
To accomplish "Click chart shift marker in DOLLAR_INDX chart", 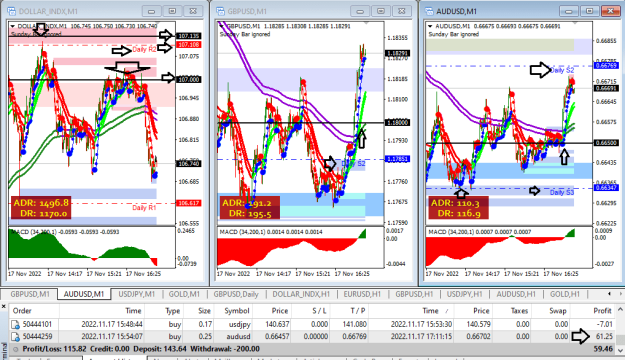I will click(x=157, y=23).
